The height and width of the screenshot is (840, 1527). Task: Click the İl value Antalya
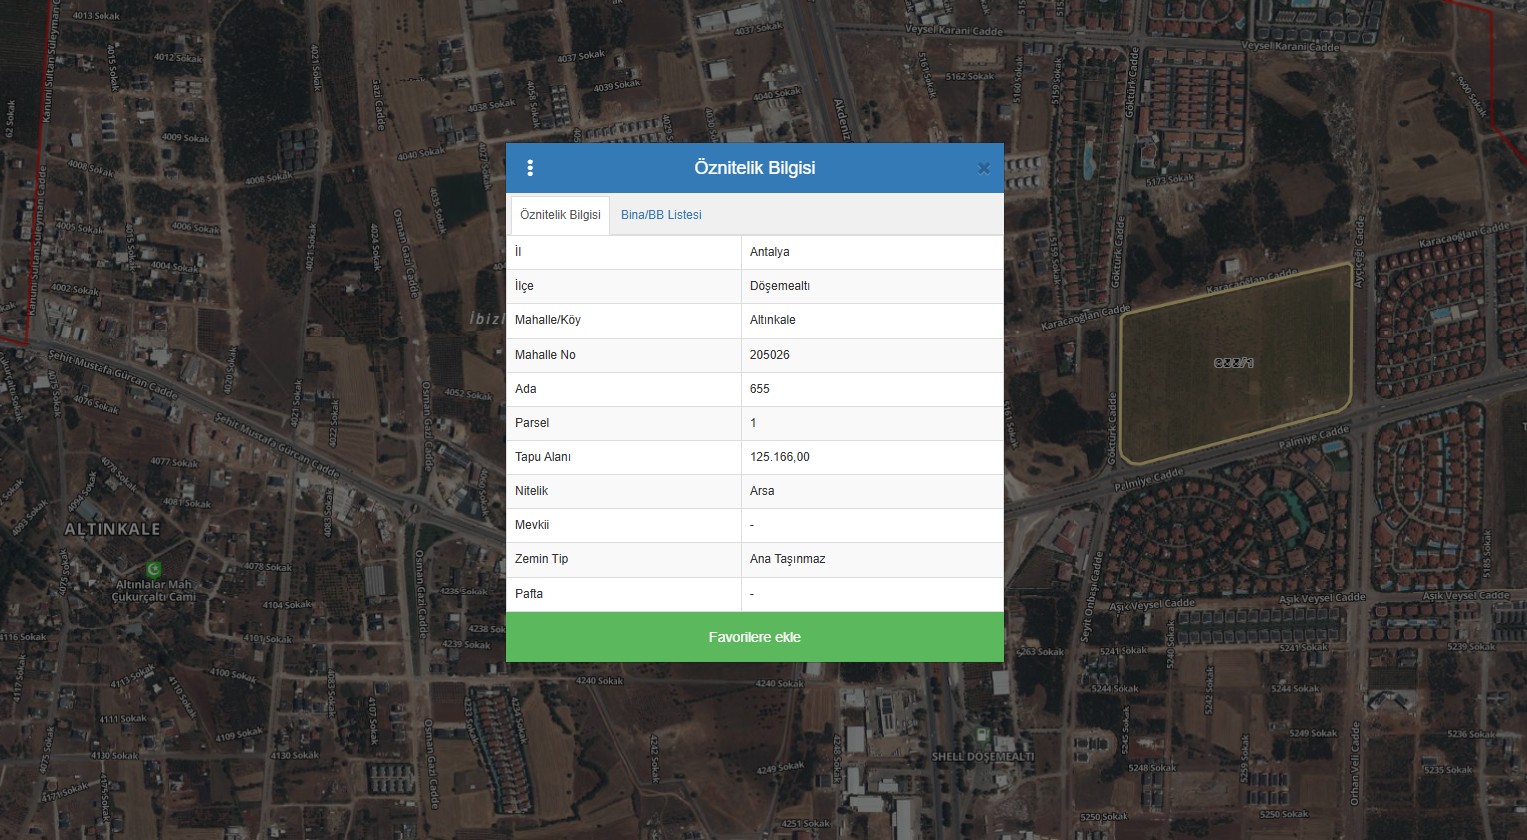pos(770,252)
